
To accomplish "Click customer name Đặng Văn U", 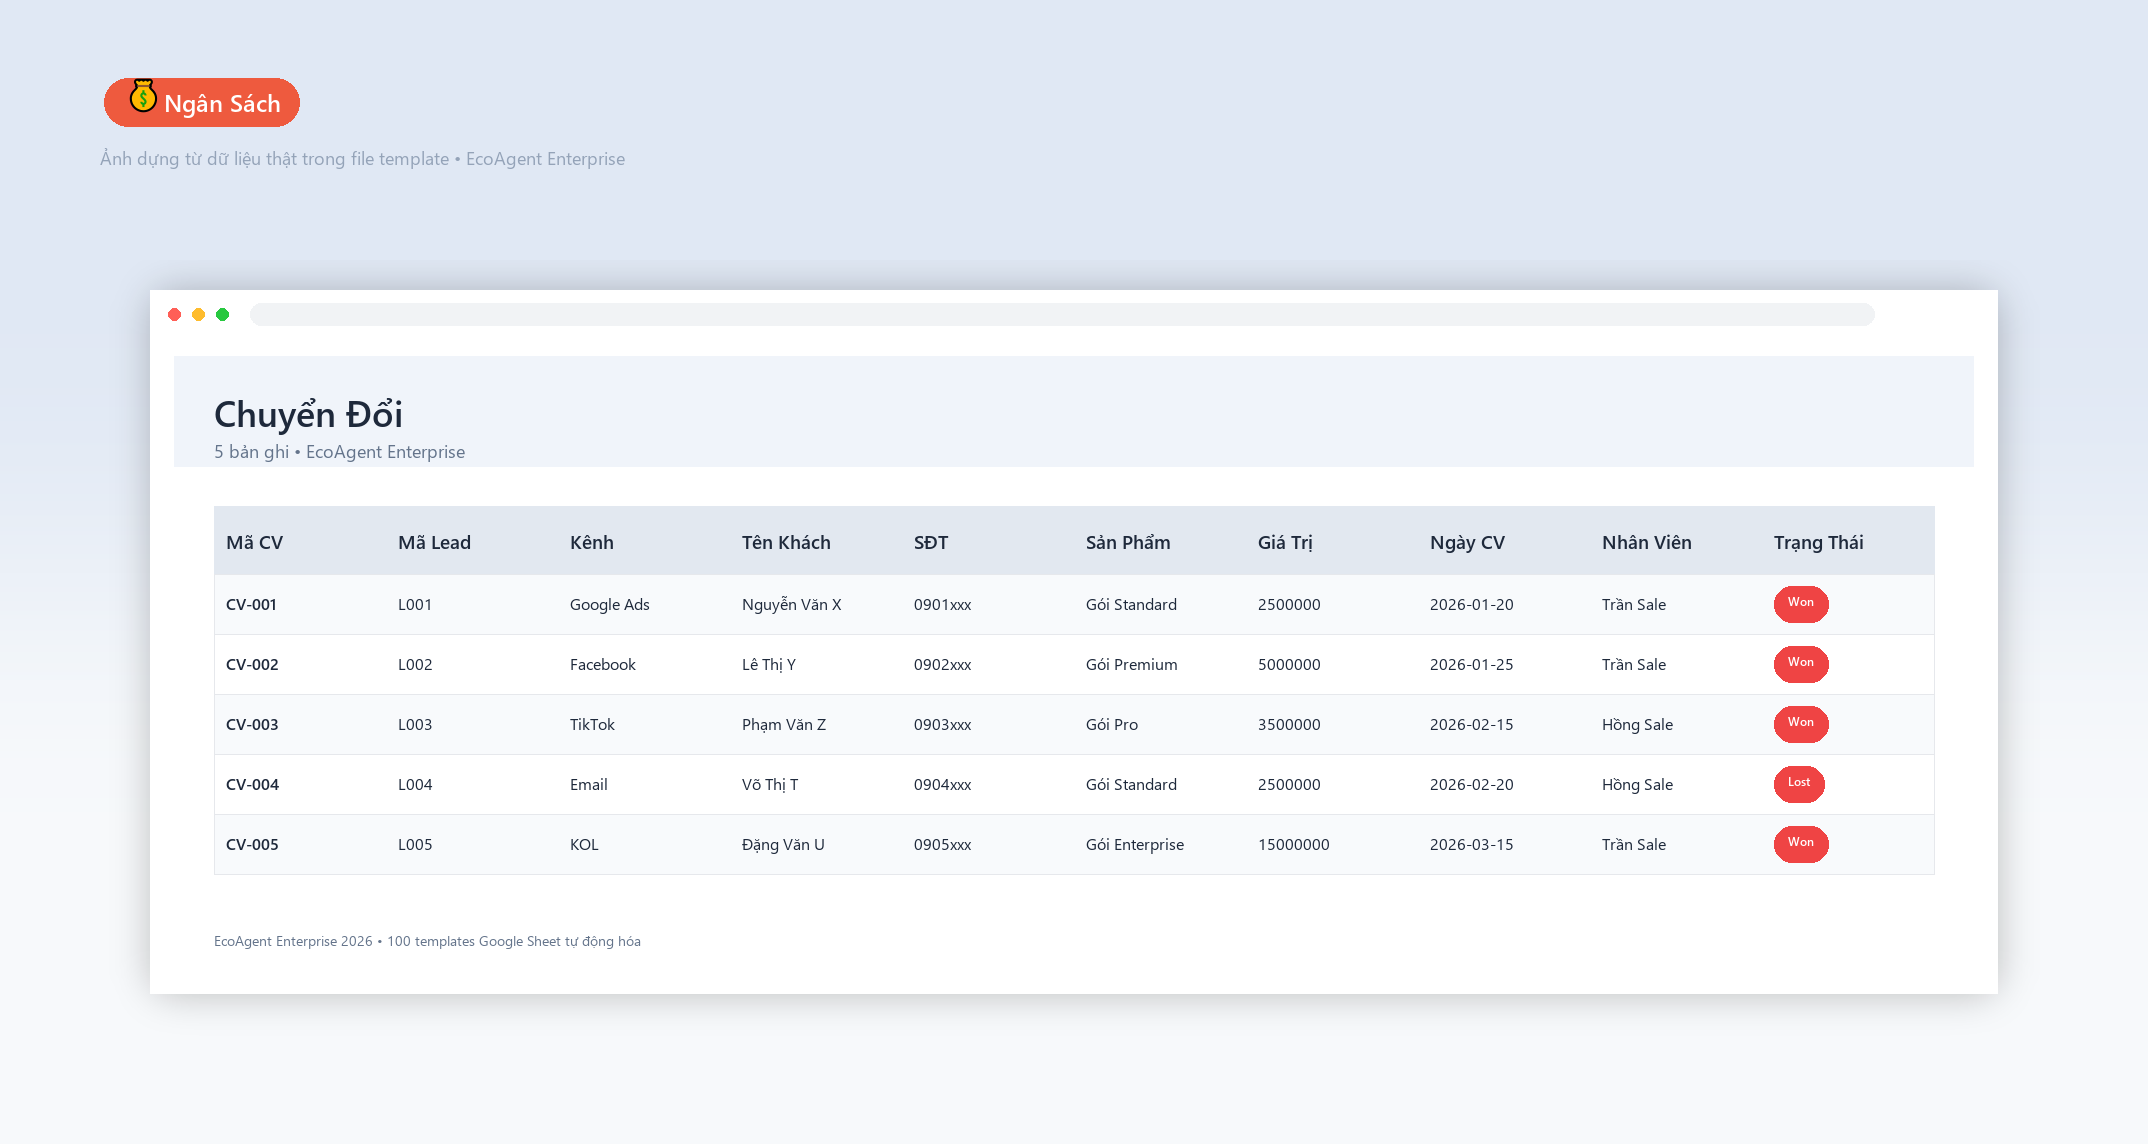I will pyautogui.click(x=783, y=844).
